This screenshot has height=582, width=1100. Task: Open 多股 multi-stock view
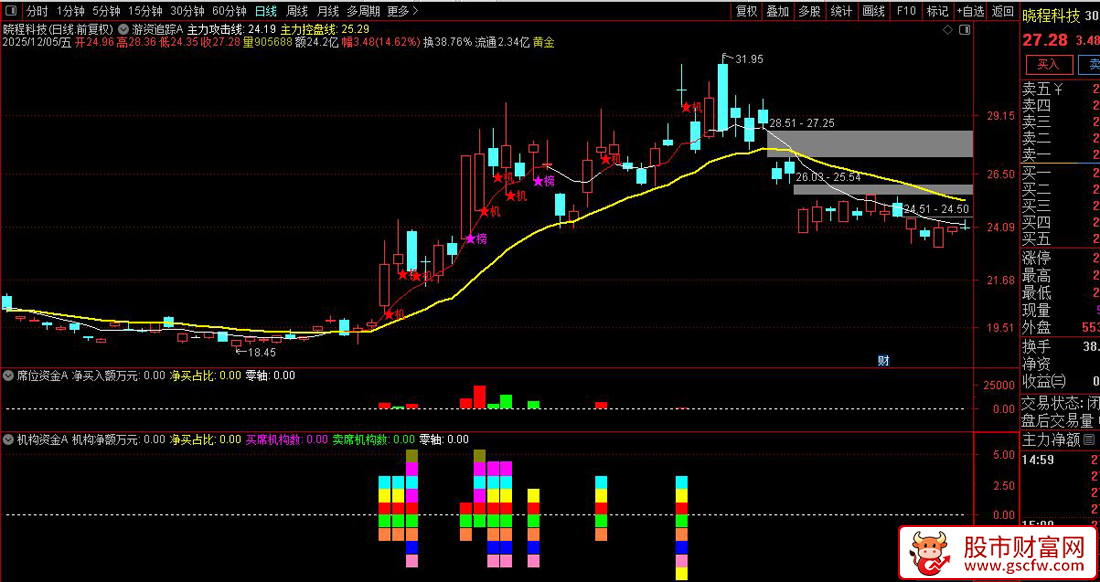[808, 11]
